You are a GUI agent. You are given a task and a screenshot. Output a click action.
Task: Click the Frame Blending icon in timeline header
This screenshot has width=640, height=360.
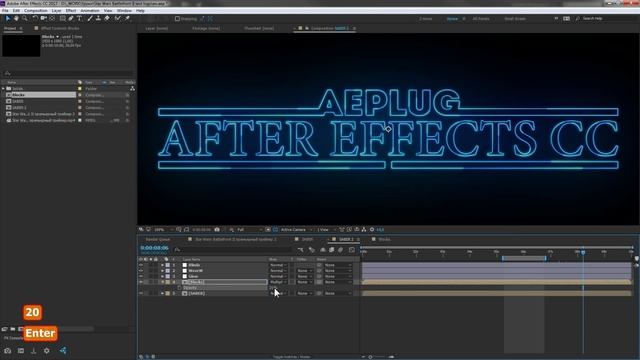pyautogui.click(x=331, y=250)
